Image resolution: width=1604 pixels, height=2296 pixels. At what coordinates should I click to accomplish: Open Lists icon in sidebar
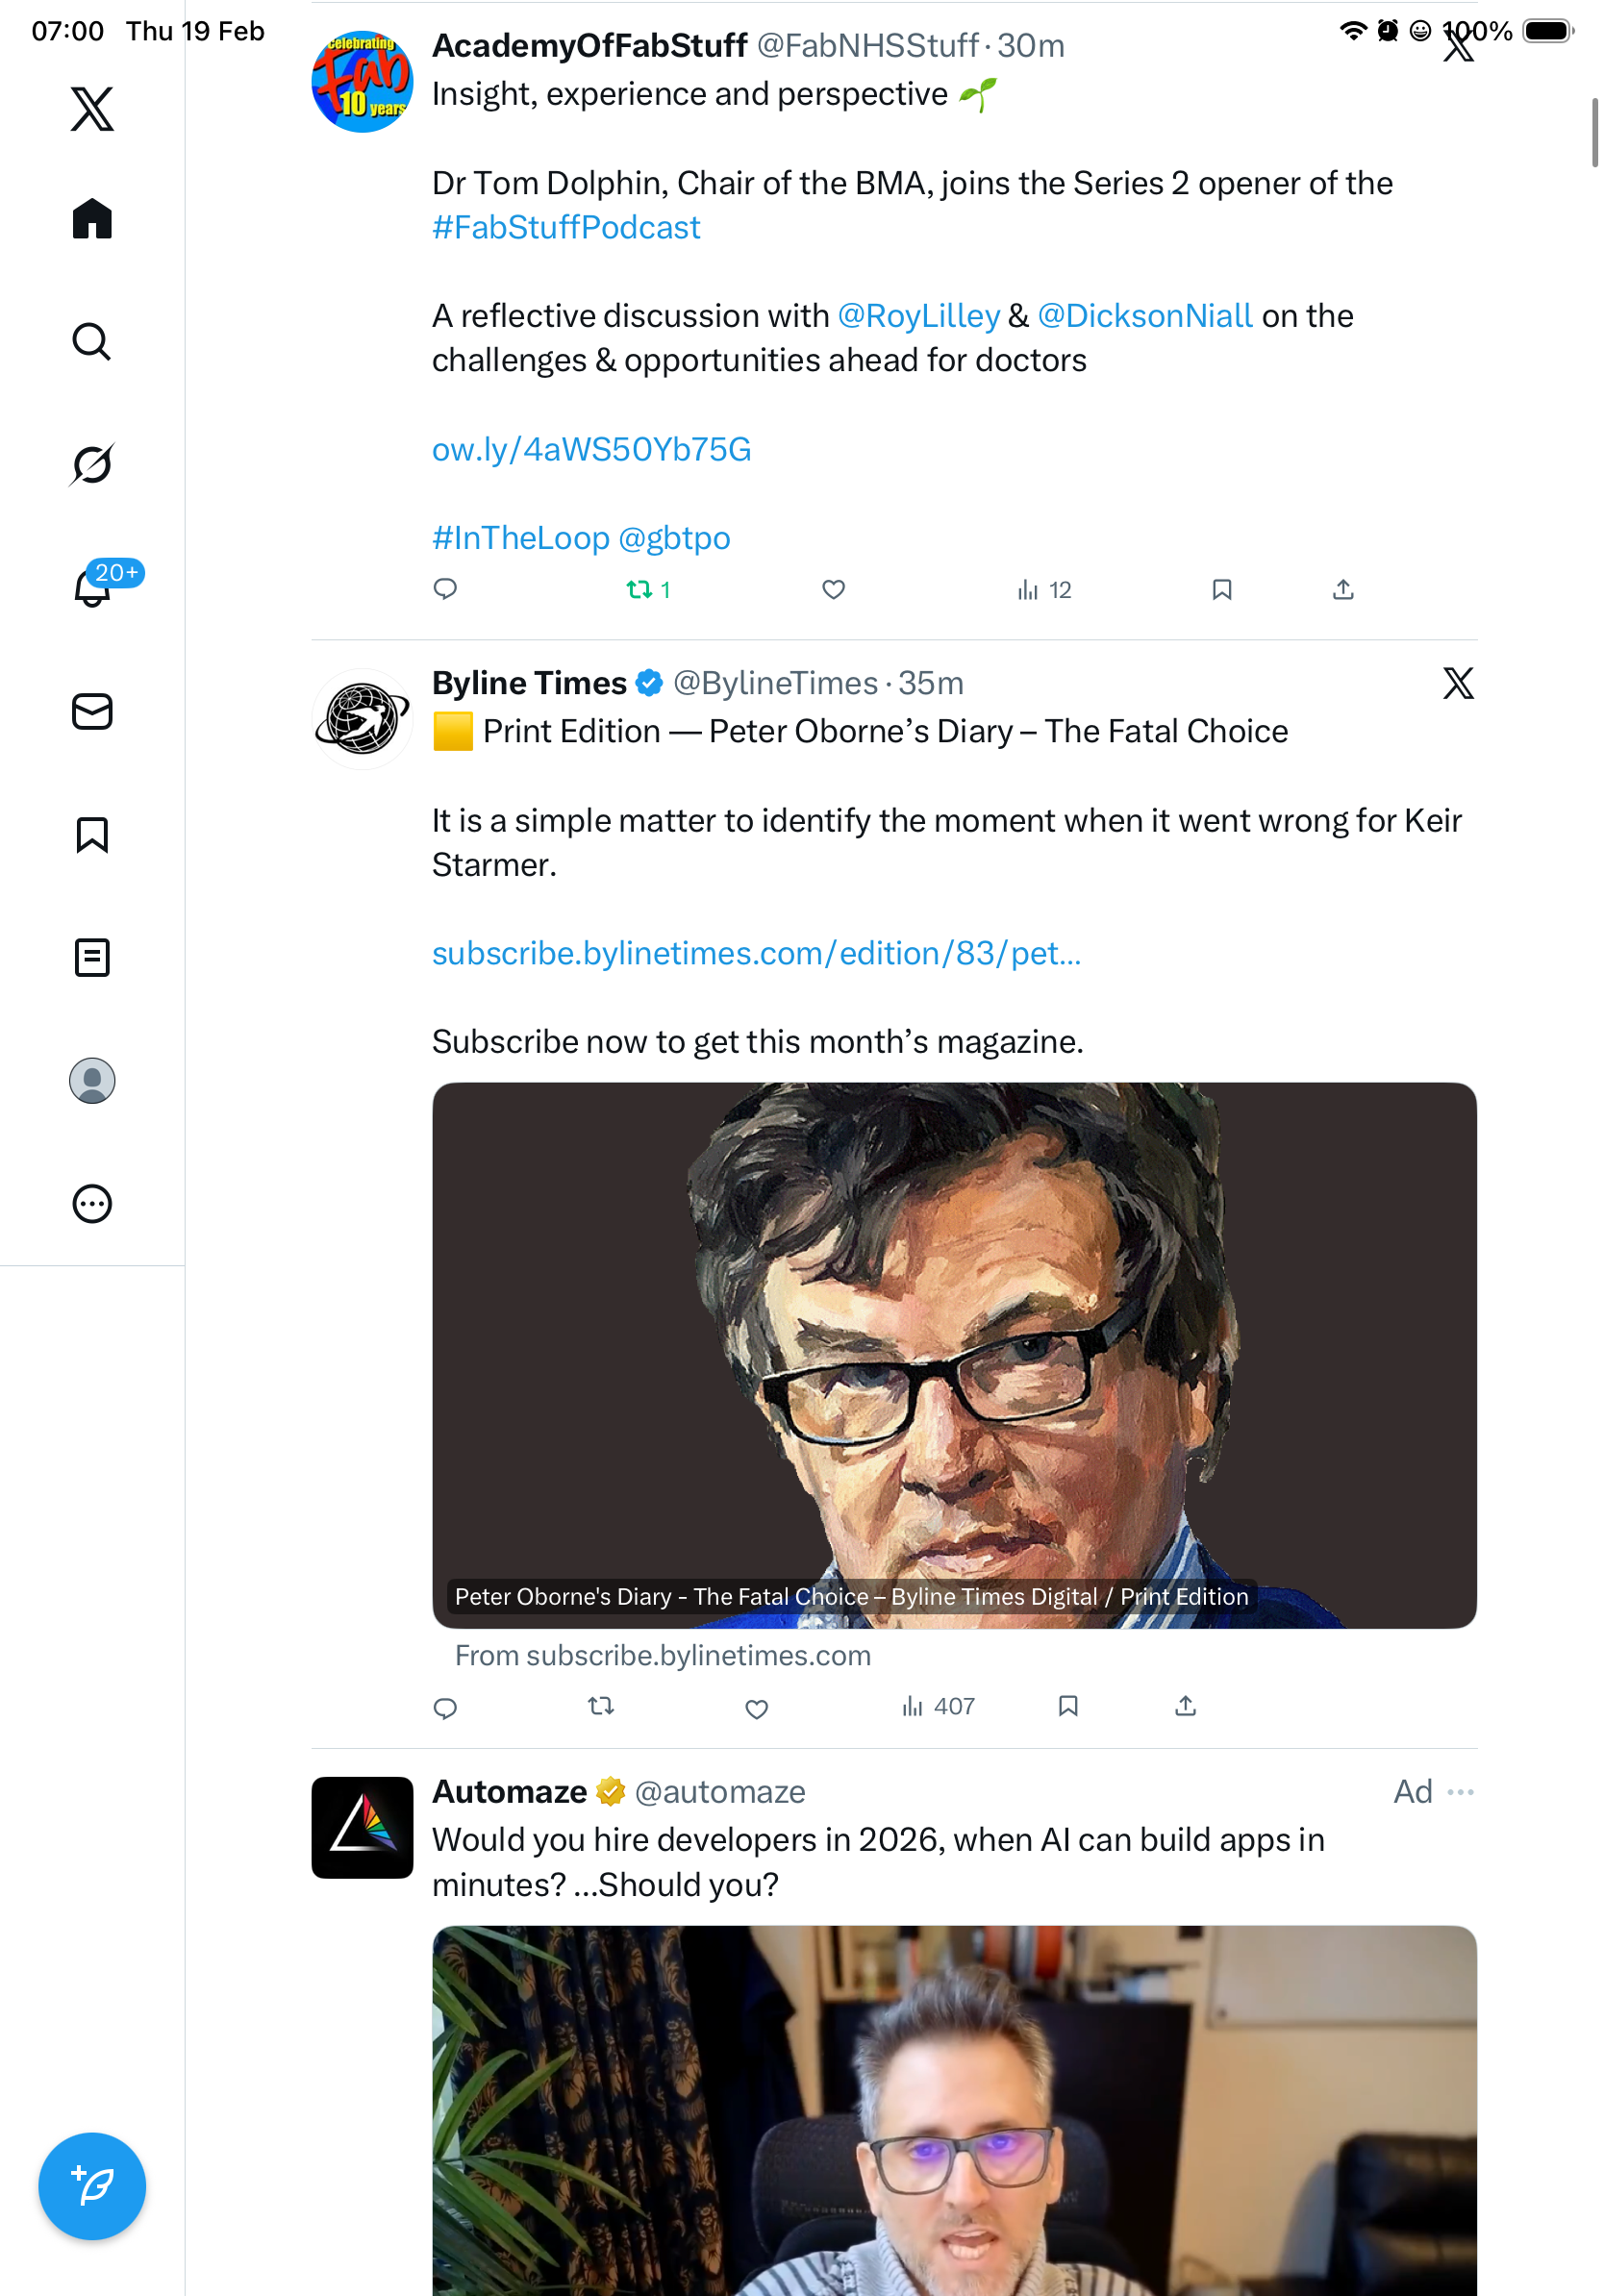click(x=92, y=957)
